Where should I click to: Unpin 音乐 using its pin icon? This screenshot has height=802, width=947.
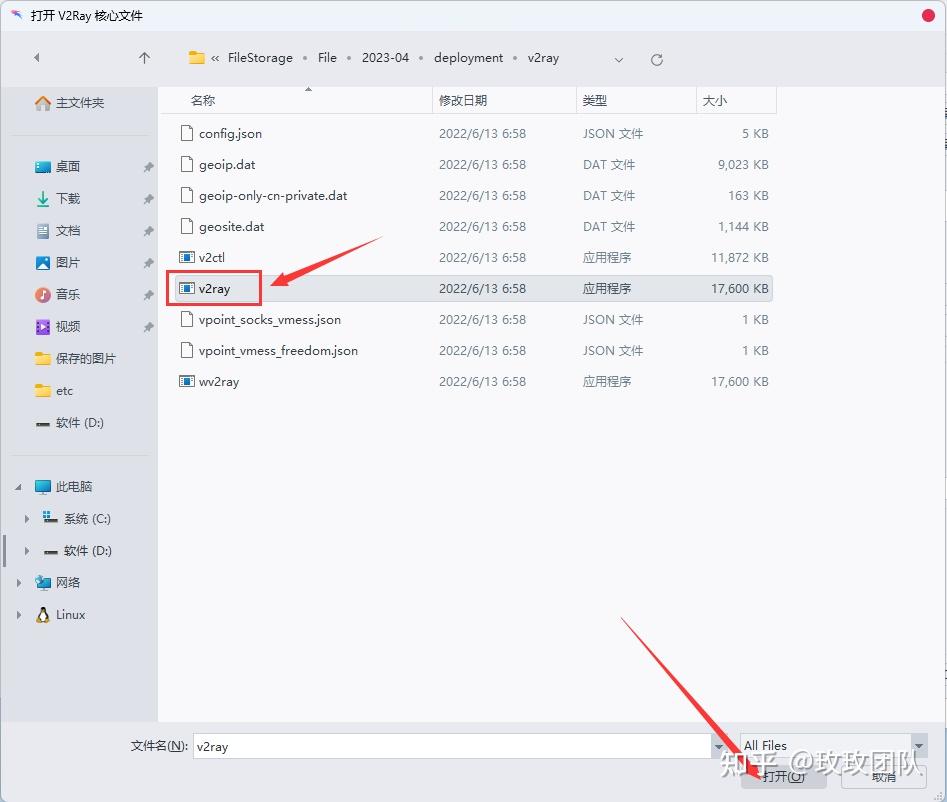[148, 295]
